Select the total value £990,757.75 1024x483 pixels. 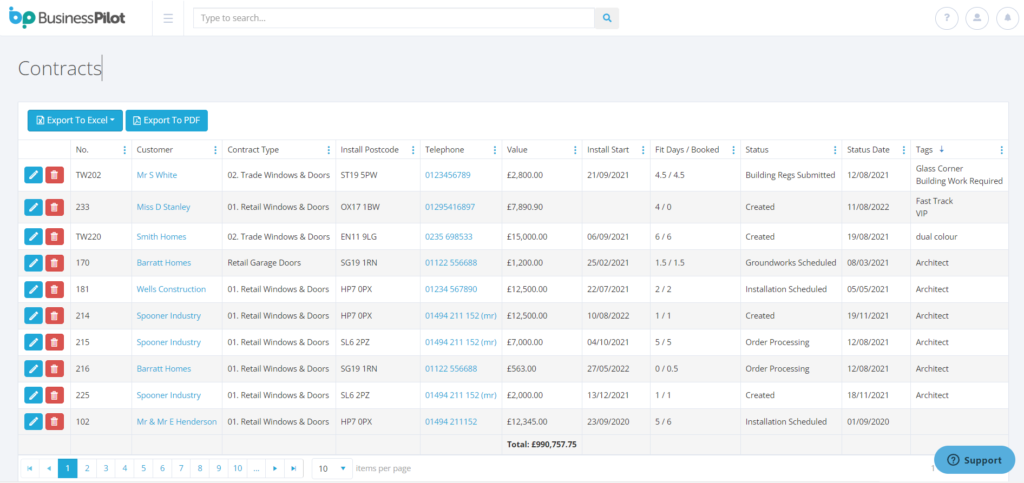click(x=542, y=444)
